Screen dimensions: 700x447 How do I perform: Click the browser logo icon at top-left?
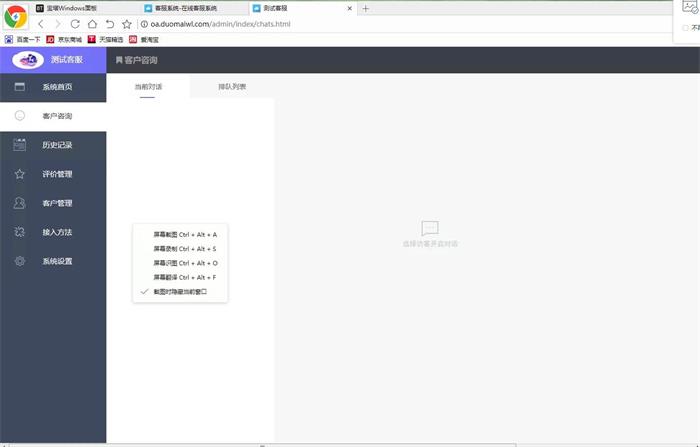[16, 17]
